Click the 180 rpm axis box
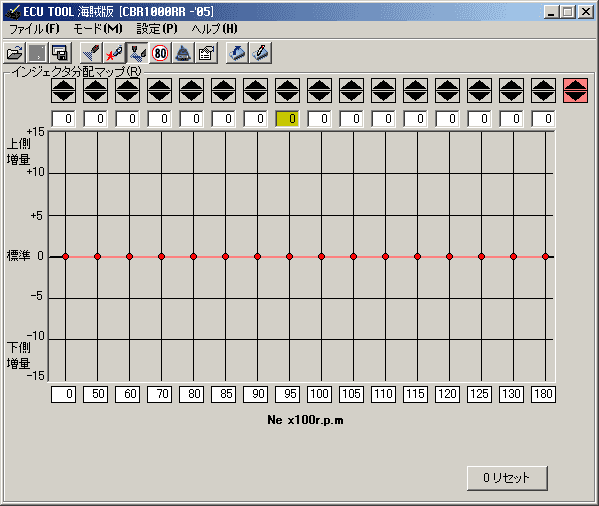Screen dimensions: 599x506 click(x=544, y=394)
